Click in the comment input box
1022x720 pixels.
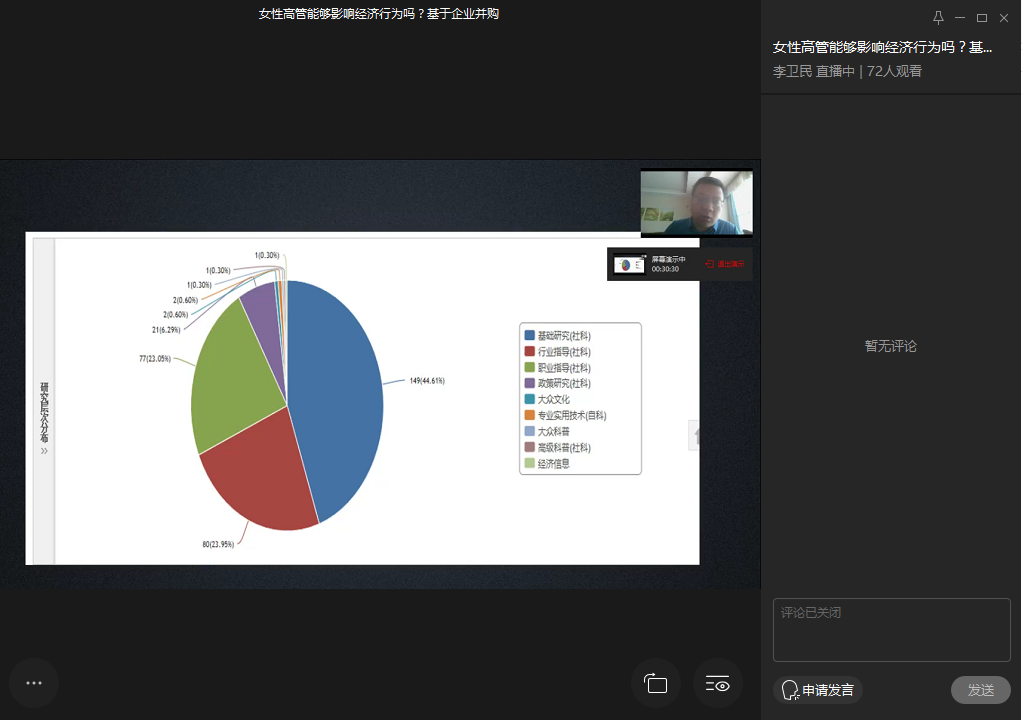[x=891, y=630]
